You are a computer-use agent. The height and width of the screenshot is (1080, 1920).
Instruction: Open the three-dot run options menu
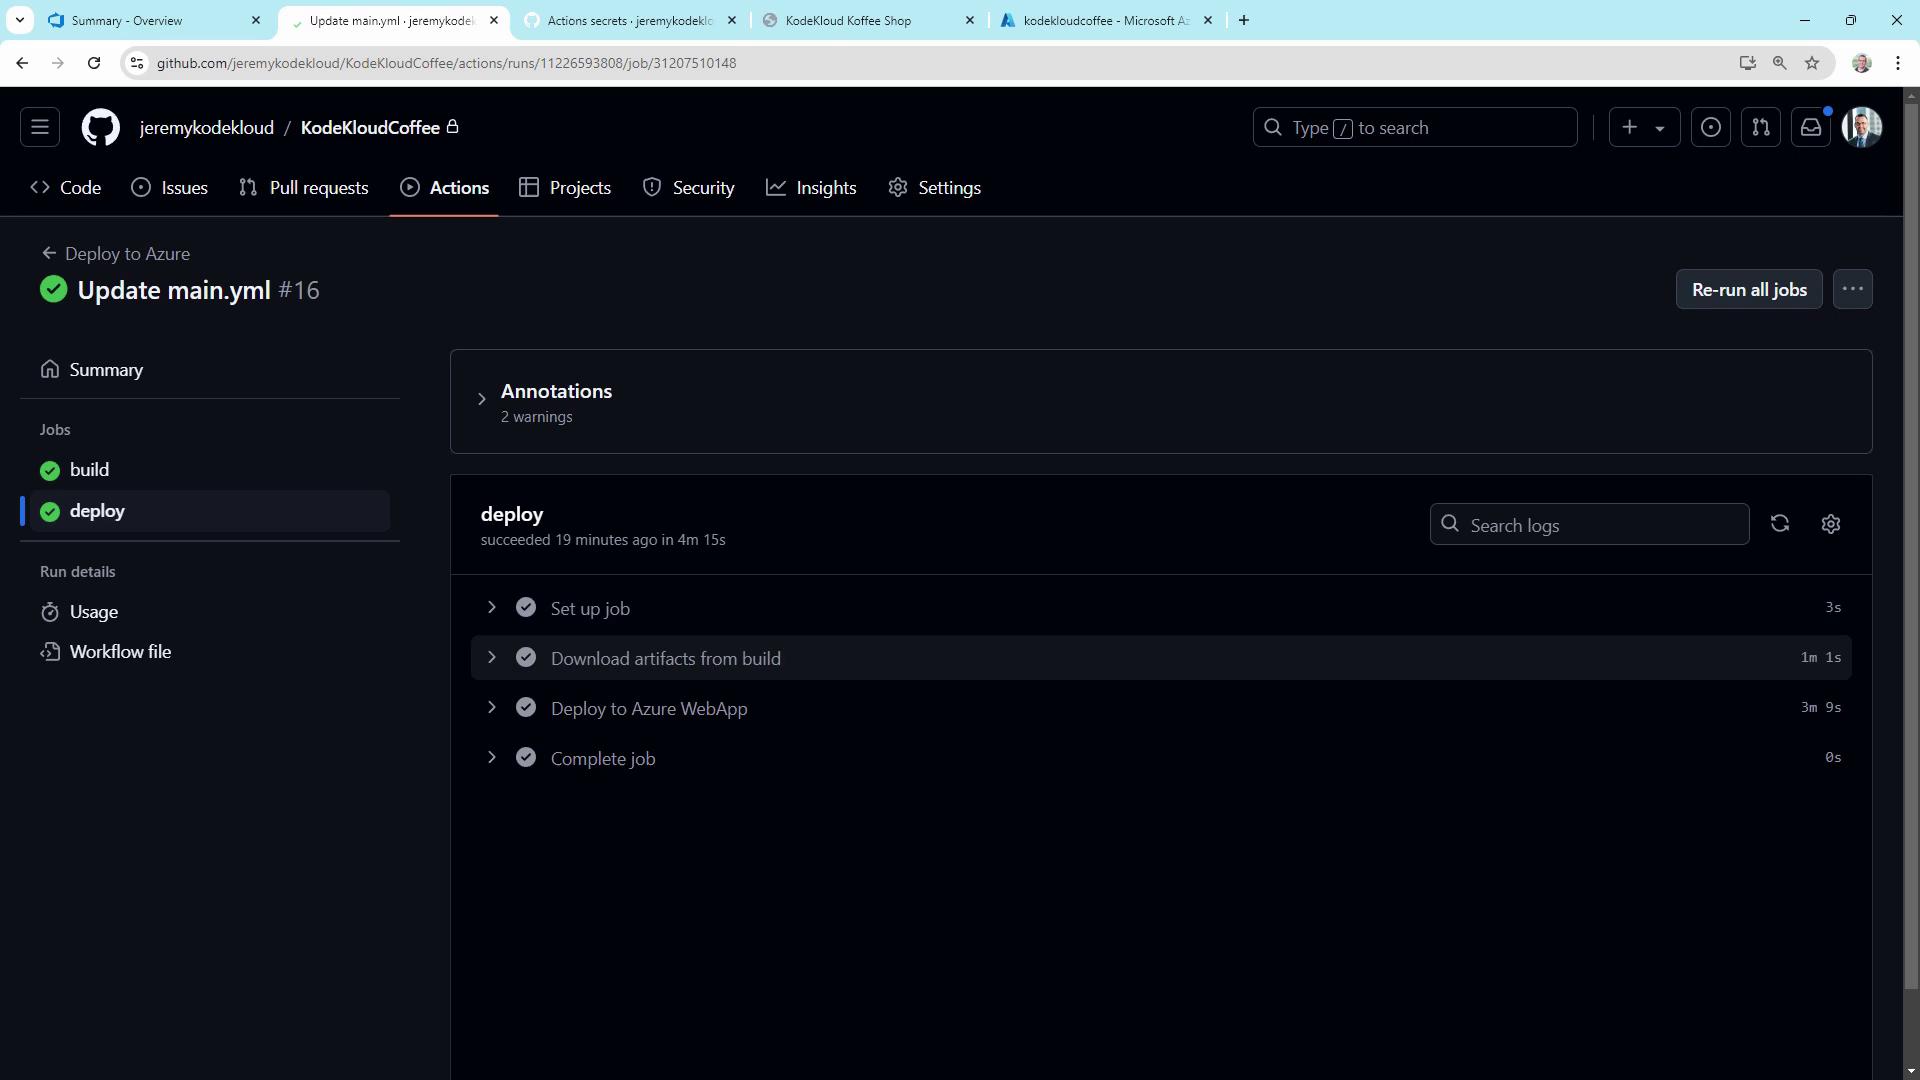1853,289
